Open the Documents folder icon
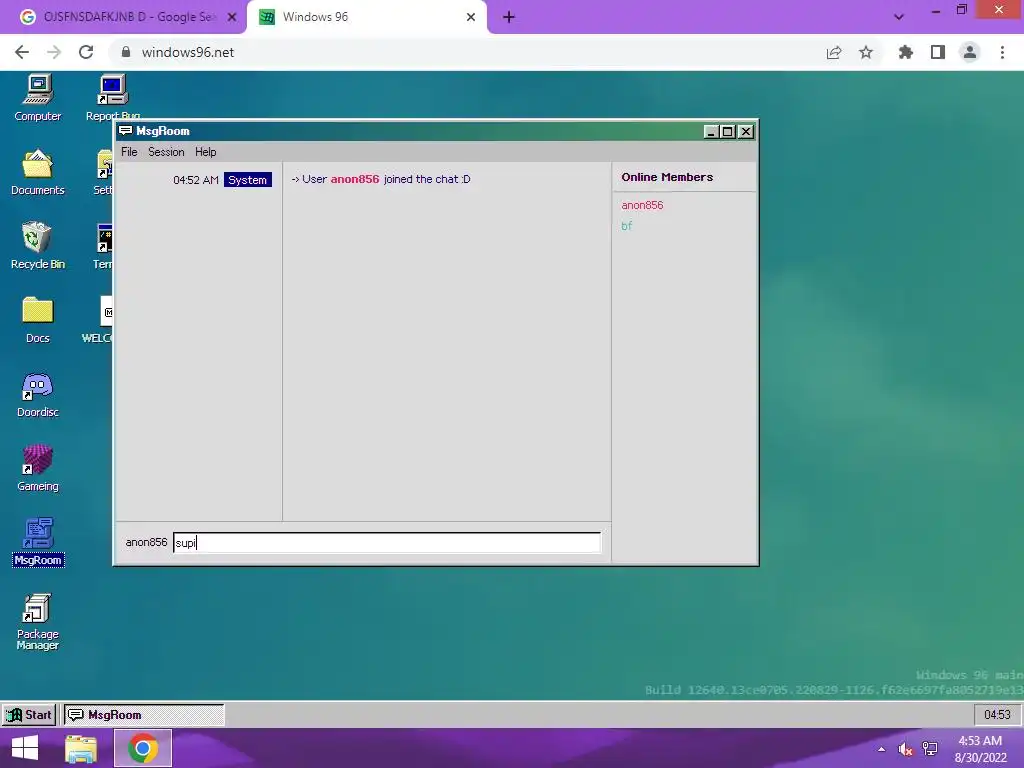Screen dimensions: 1024x768 38,172
